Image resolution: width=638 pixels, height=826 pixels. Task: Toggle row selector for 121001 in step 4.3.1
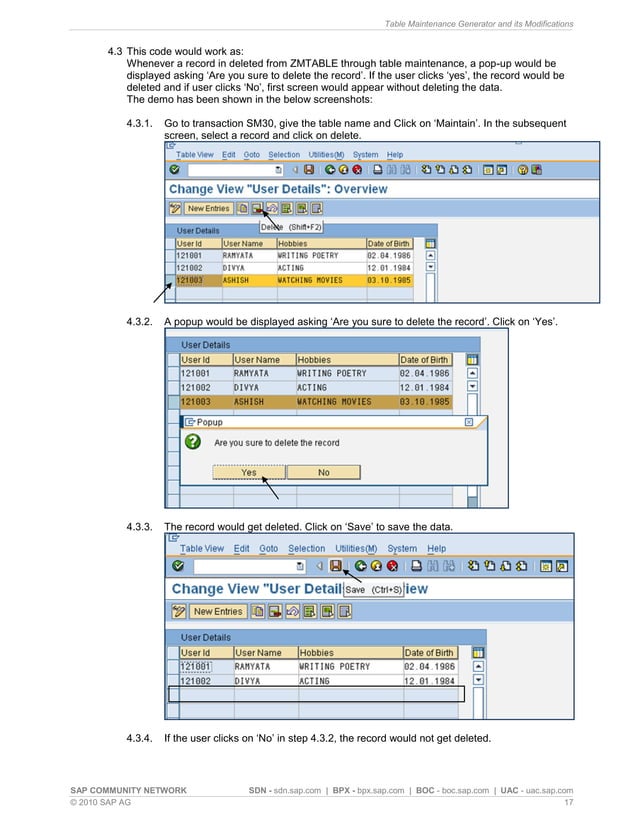[x=171, y=255]
